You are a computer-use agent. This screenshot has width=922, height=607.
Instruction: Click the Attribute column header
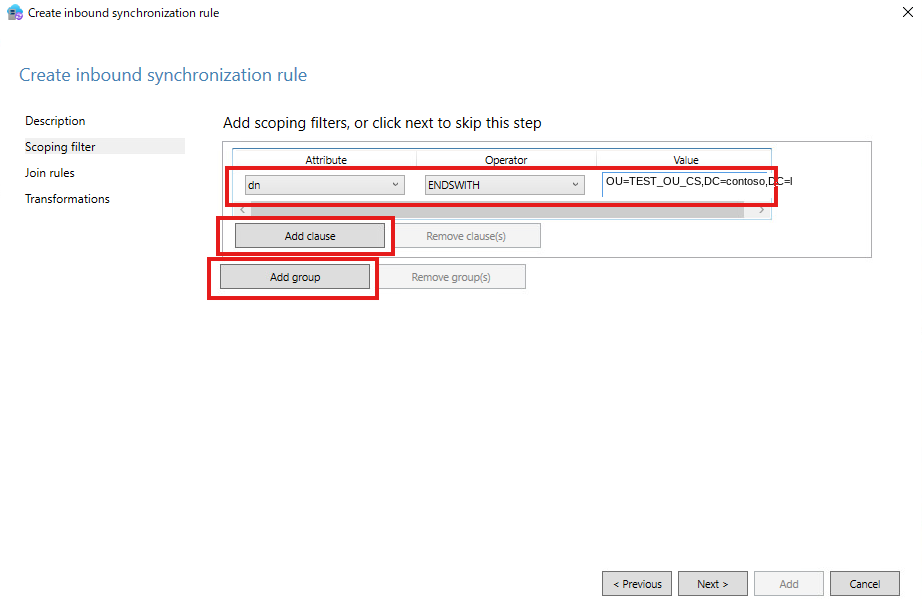click(326, 160)
